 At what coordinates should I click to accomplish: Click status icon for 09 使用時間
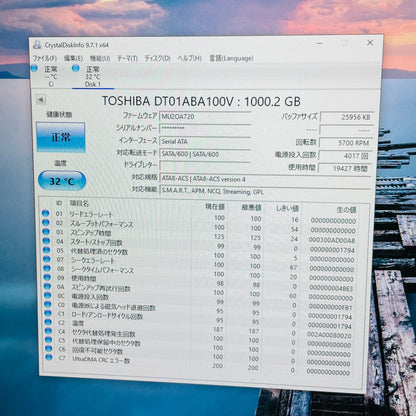click(47, 277)
